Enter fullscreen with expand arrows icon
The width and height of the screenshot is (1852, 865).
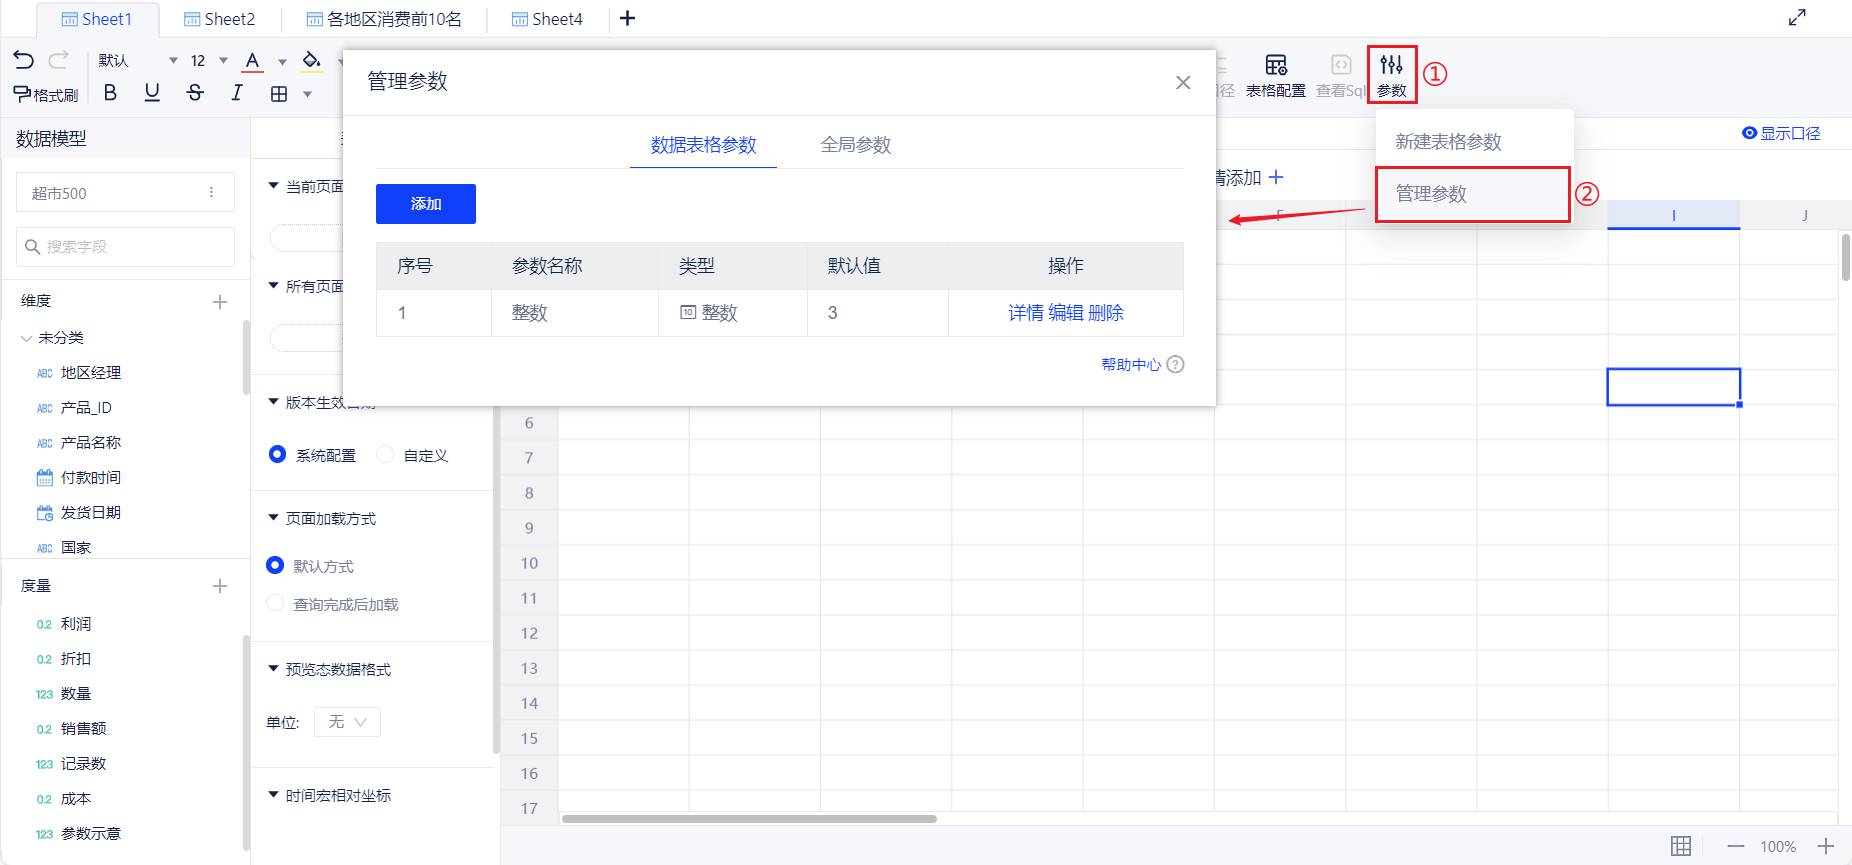(x=1797, y=18)
